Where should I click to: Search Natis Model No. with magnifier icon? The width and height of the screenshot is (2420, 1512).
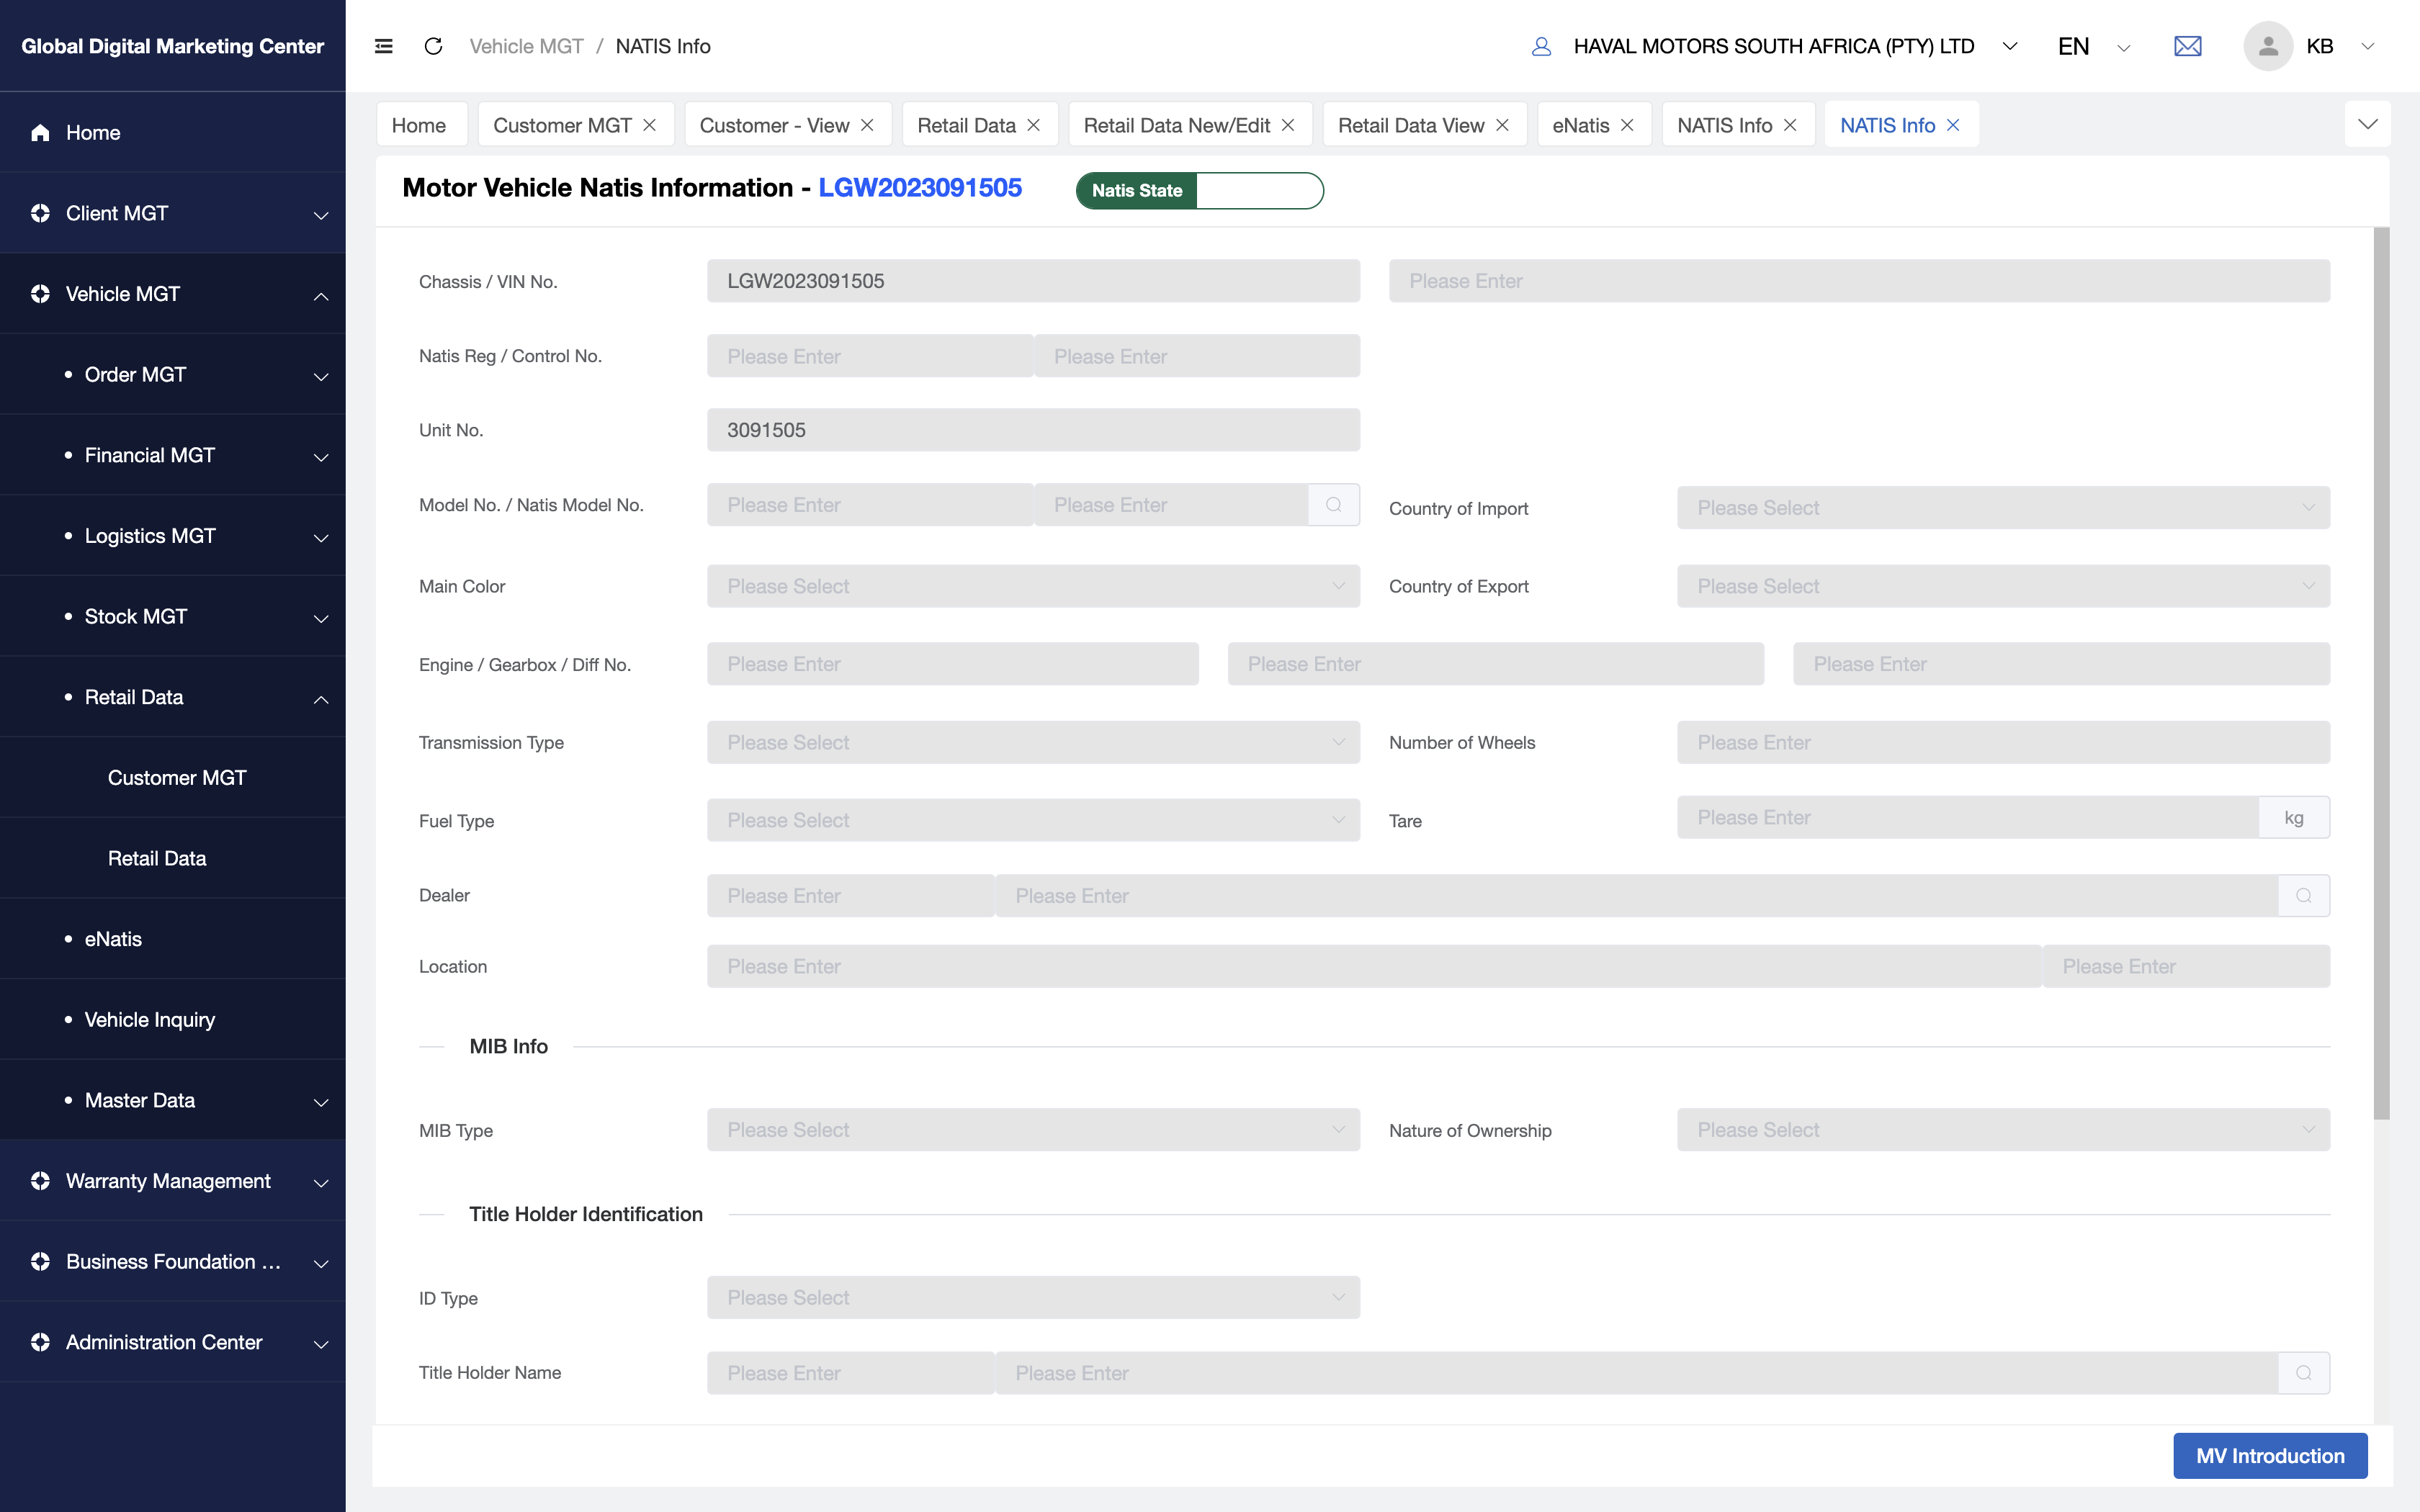click(1334, 505)
